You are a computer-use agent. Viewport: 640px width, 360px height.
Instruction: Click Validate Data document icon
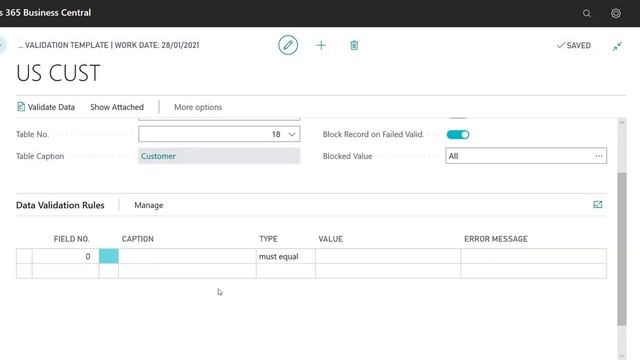click(21, 107)
